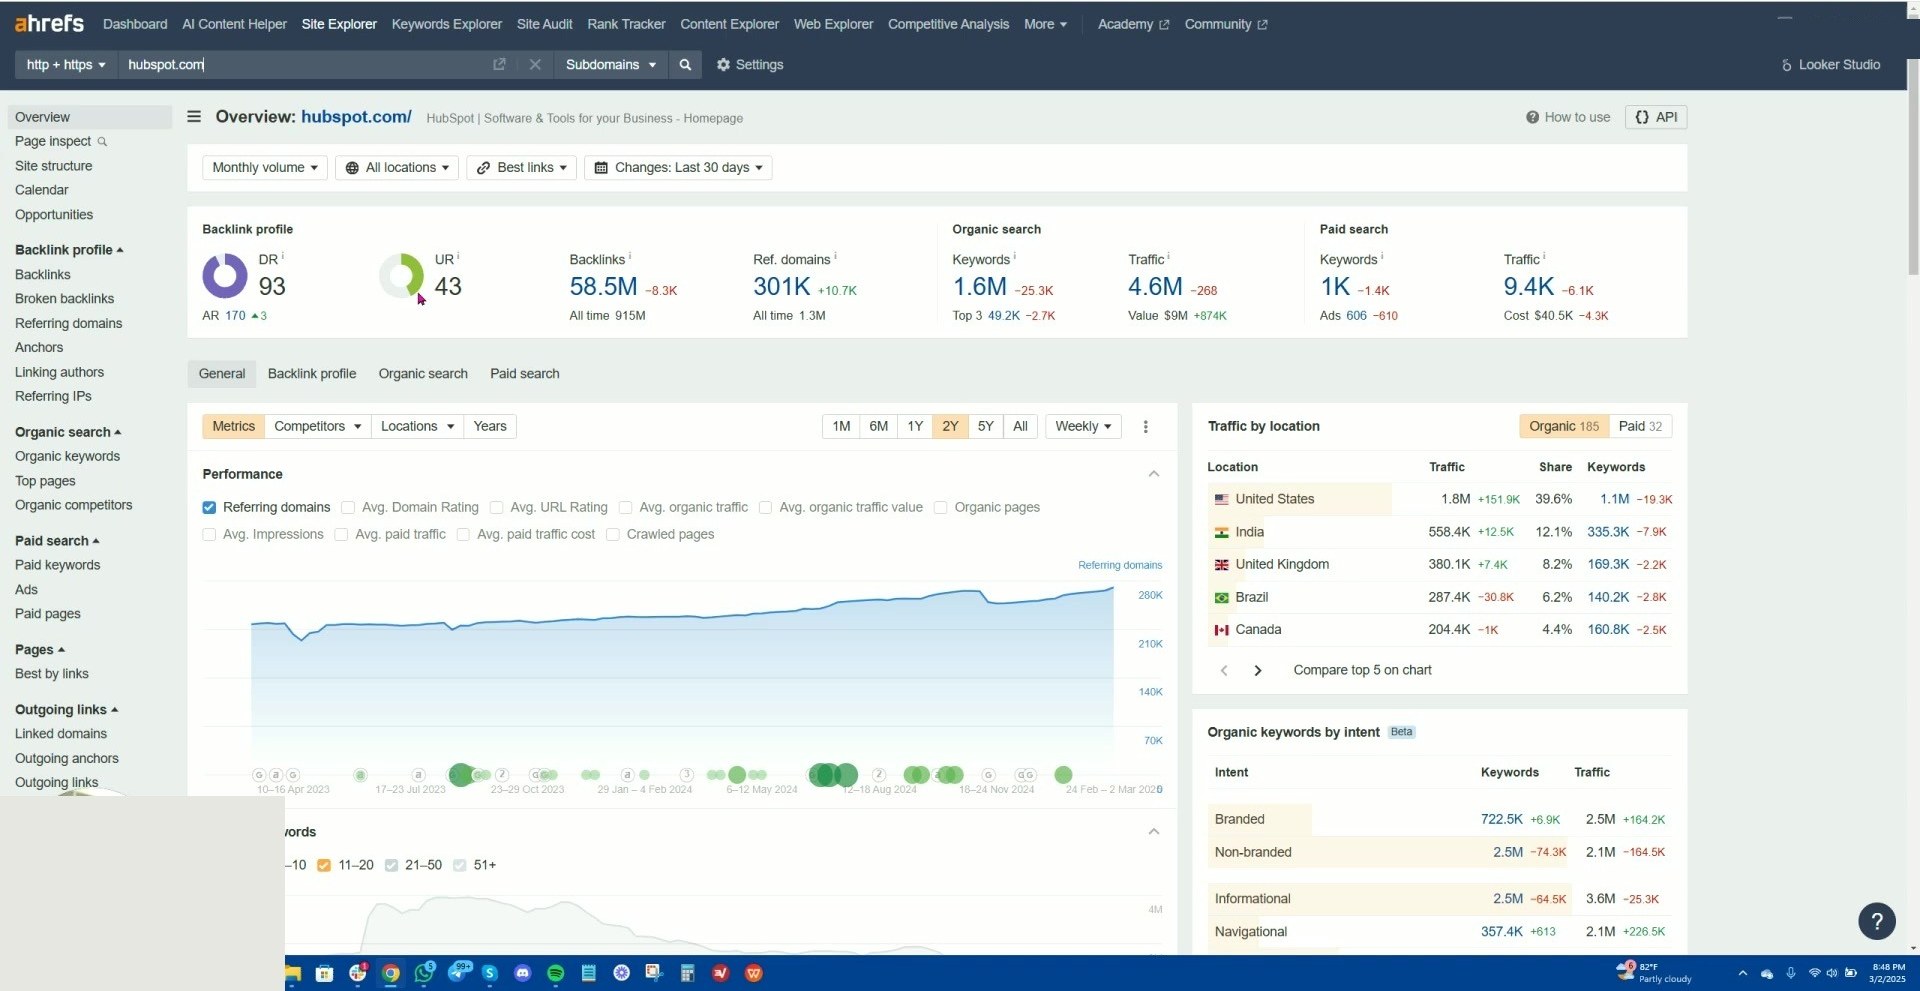Collapse the Performance section
The width and height of the screenshot is (1920, 991).
pyautogui.click(x=1154, y=474)
